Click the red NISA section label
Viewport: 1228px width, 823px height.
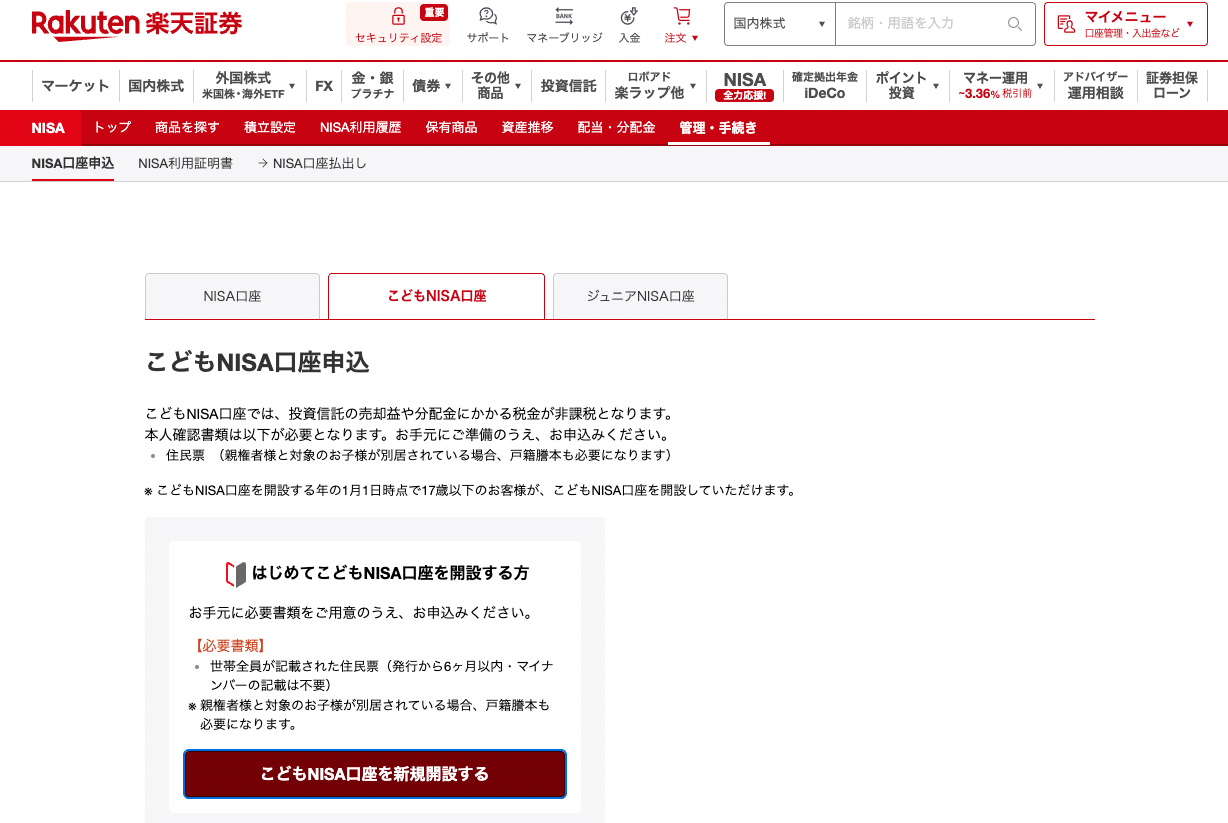pyautogui.click(x=48, y=128)
